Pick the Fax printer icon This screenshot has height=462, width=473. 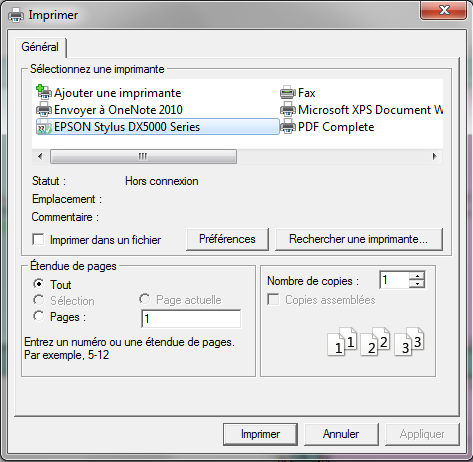click(x=288, y=92)
